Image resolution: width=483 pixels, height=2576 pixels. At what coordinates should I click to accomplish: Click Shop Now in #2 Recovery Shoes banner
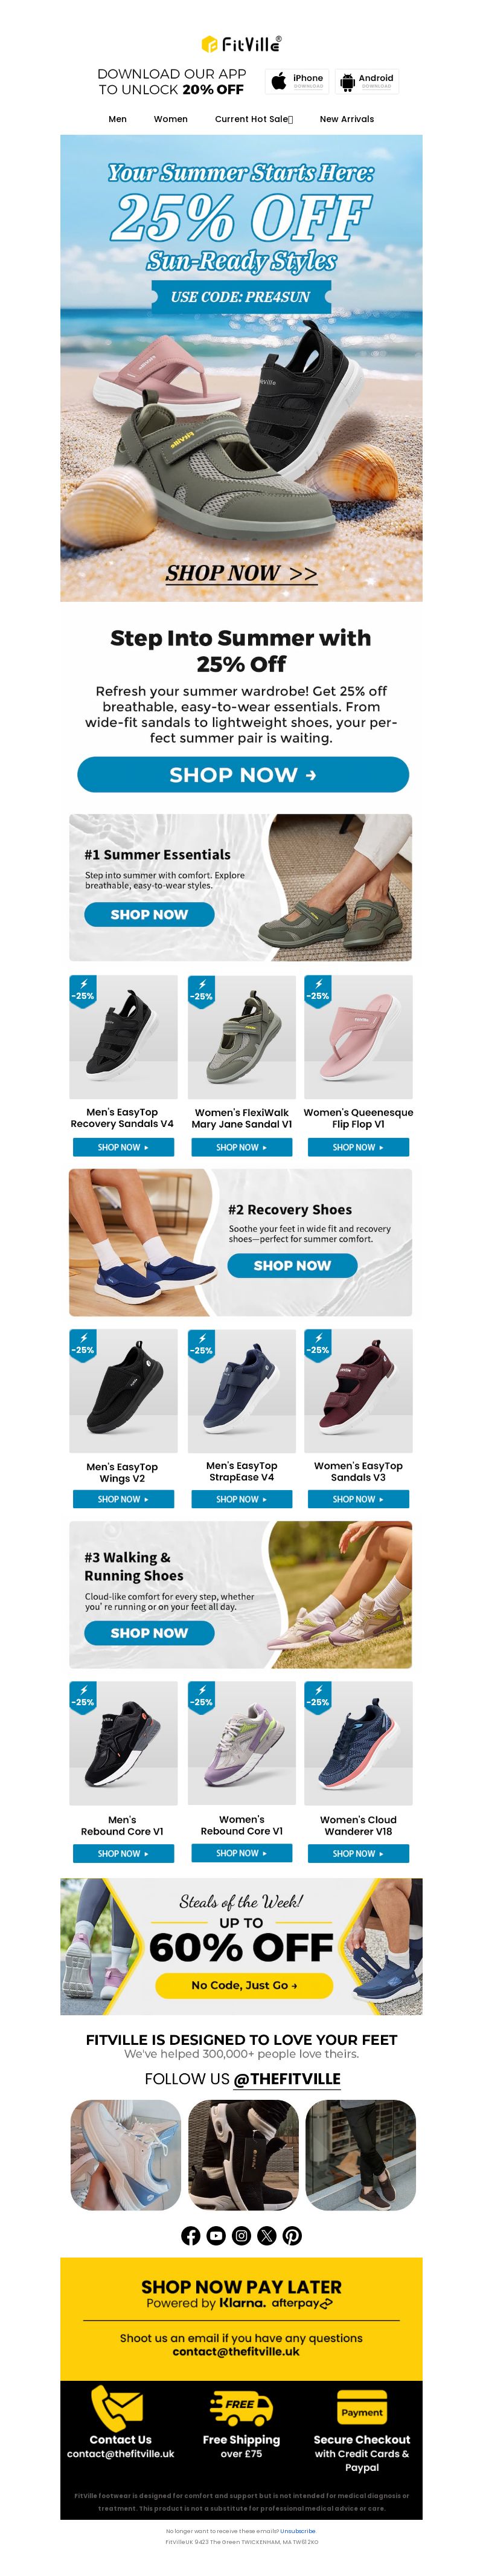(292, 1265)
